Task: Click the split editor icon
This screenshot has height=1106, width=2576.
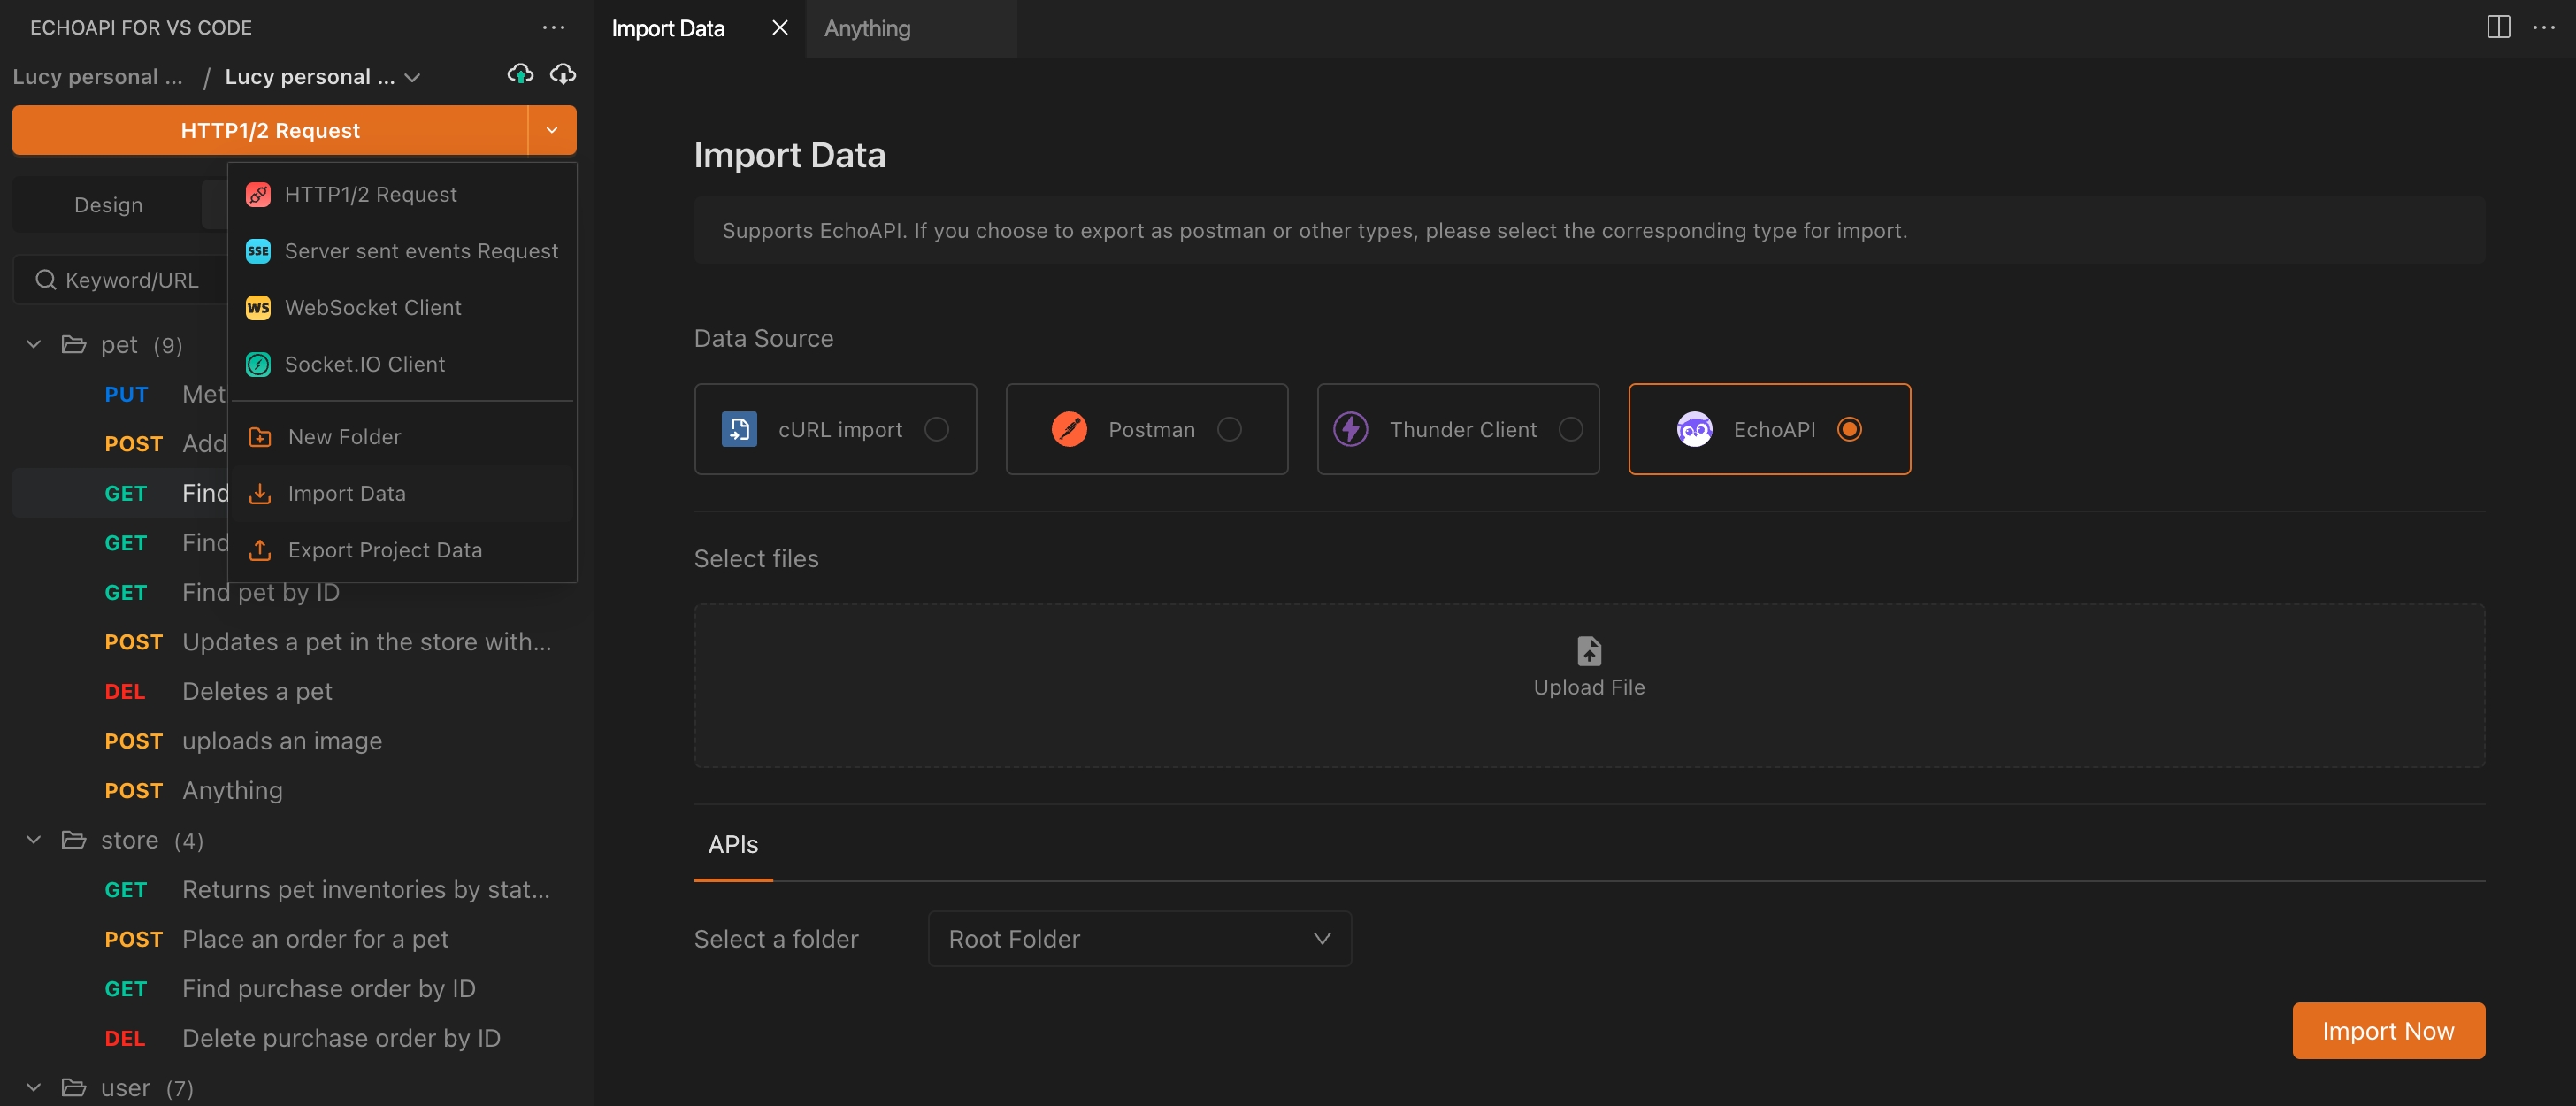Action: (2498, 28)
